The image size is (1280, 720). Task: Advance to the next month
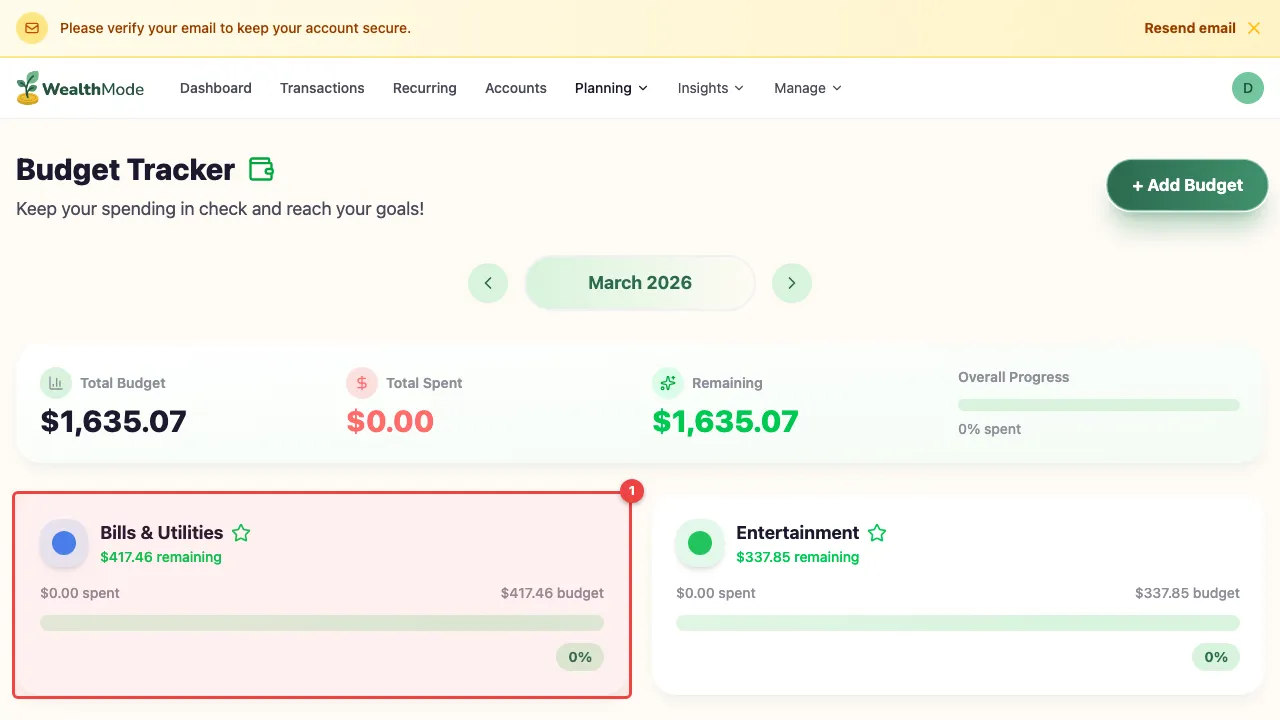point(792,283)
